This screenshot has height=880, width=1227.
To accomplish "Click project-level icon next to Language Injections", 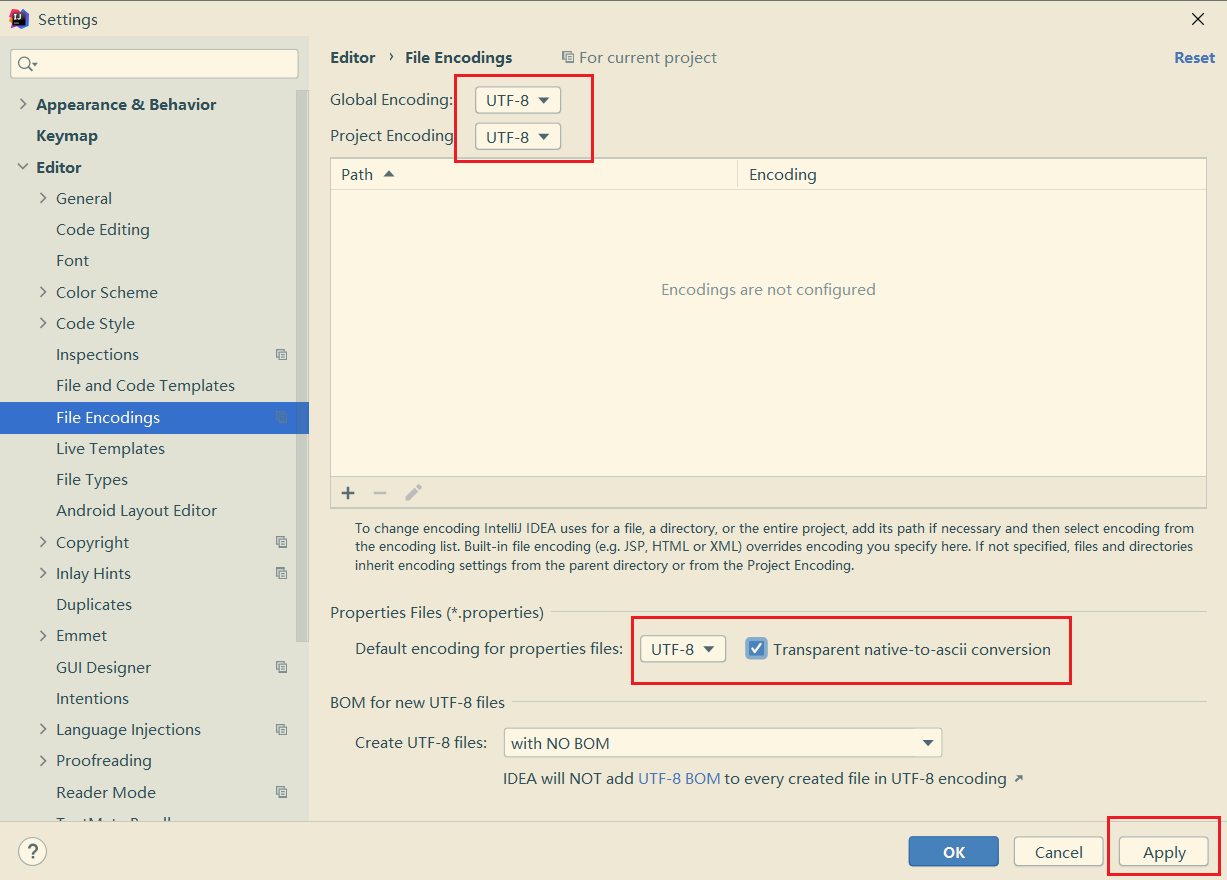I will (281, 730).
